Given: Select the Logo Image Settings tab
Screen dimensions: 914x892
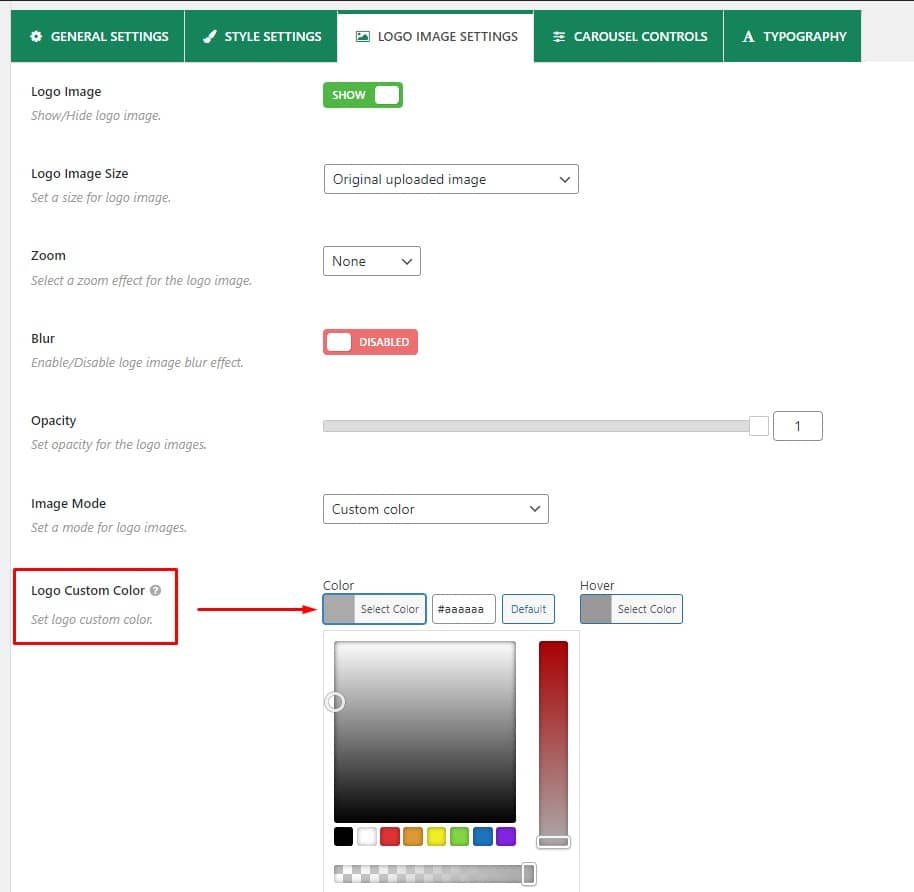Looking at the screenshot, I should click(435, 36).
